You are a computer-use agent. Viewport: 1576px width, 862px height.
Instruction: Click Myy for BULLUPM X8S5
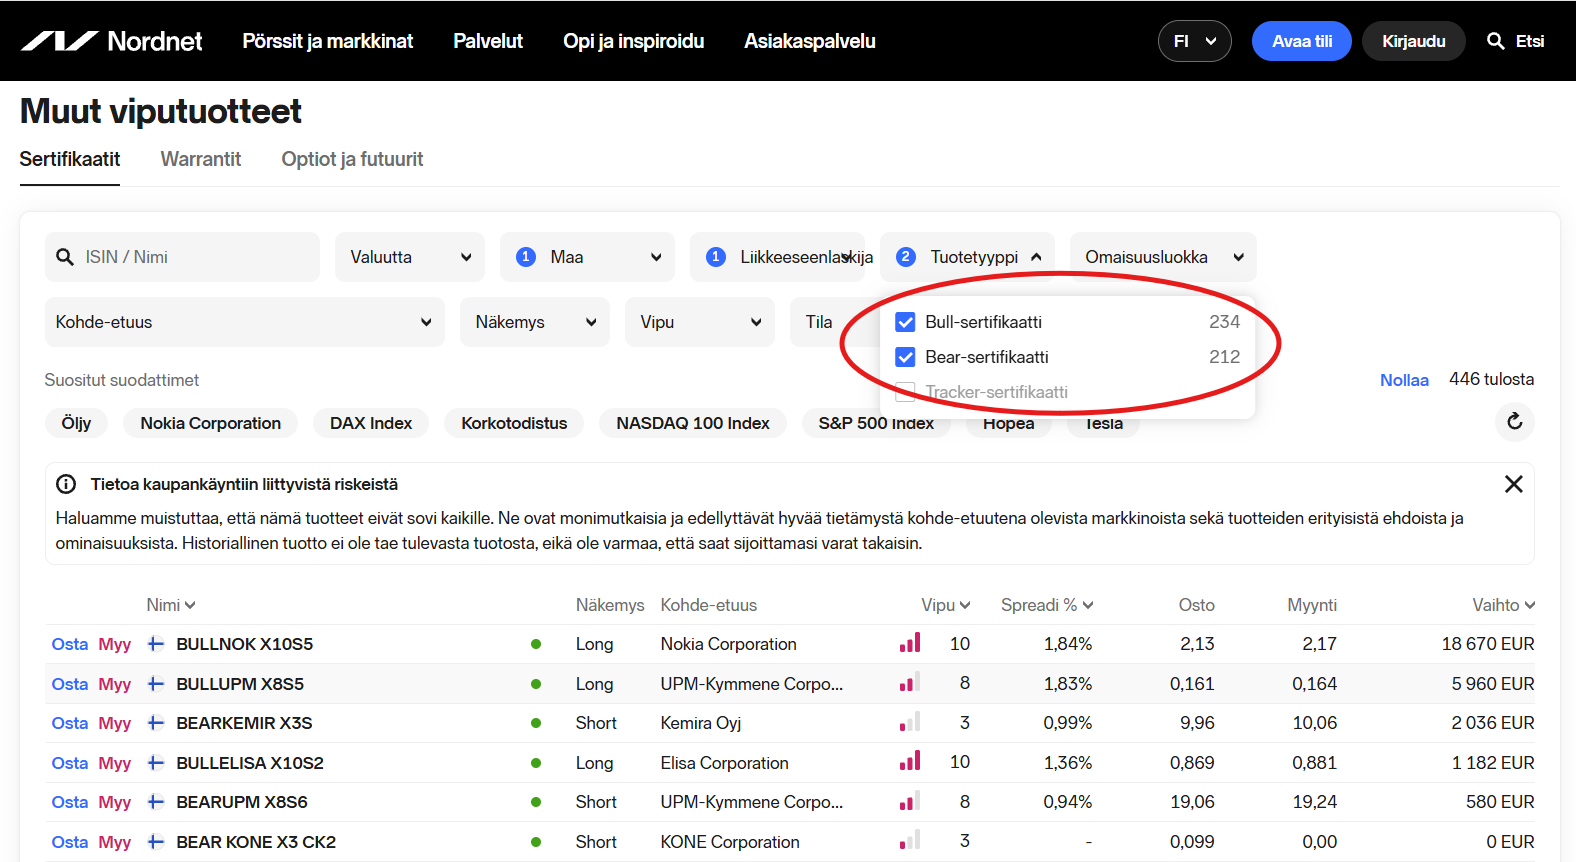click(115, 684)
